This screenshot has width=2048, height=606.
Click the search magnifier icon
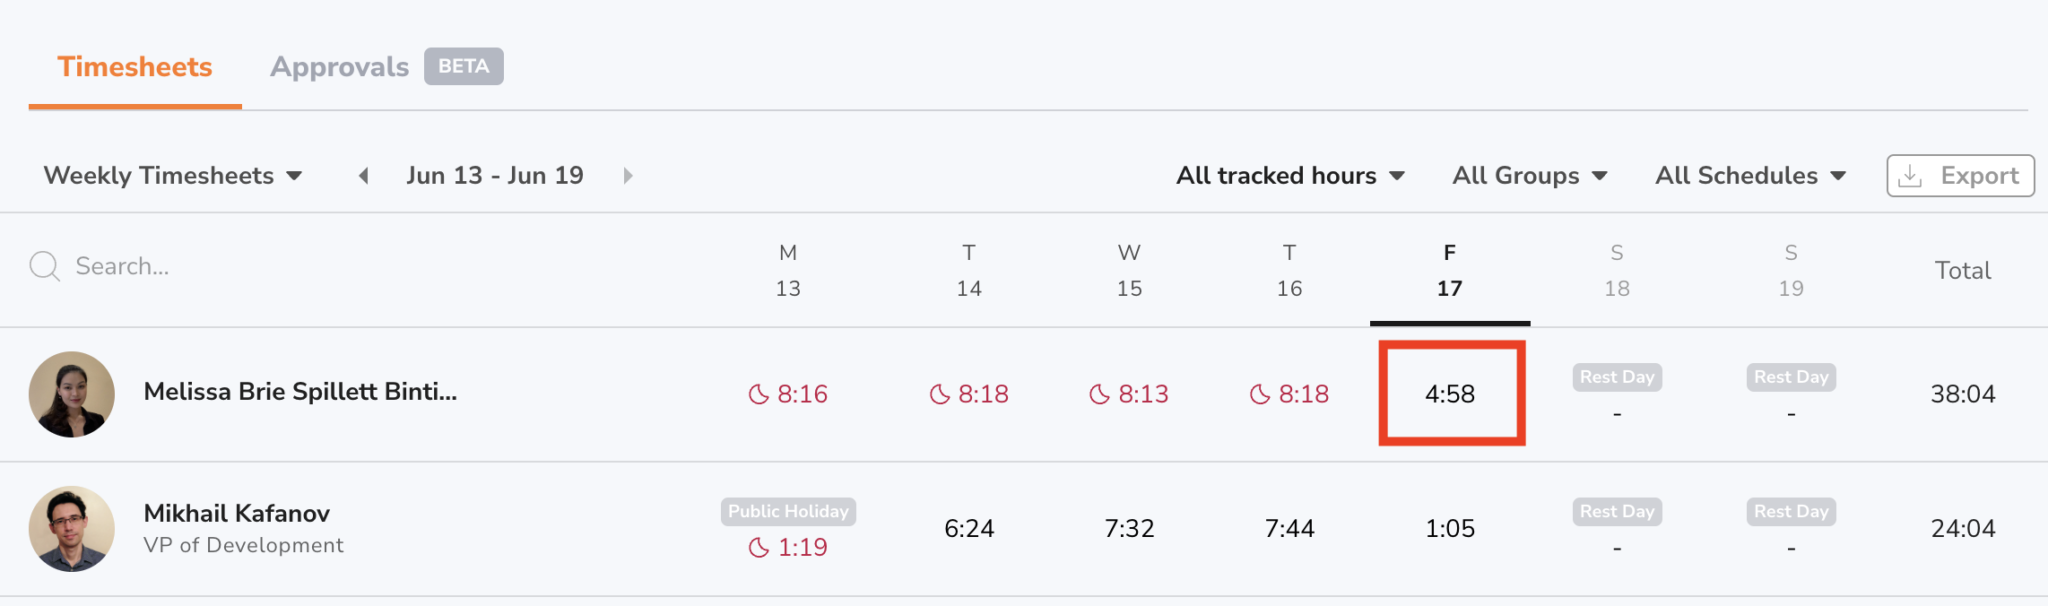coord(45,266)
